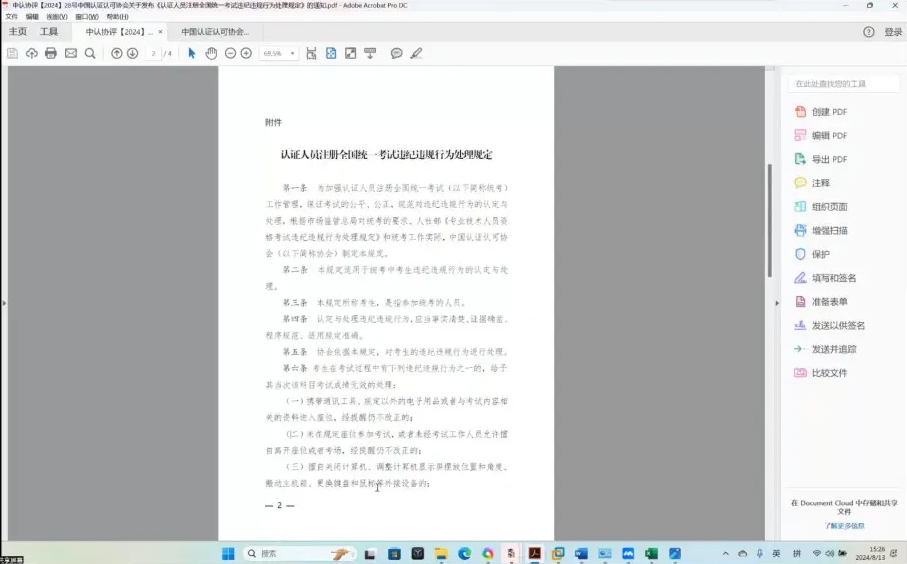Image resolution: width=907 pixels, height=564 pixels.
Task: Open Edit PDF tool
Action: tap(821, 135)
